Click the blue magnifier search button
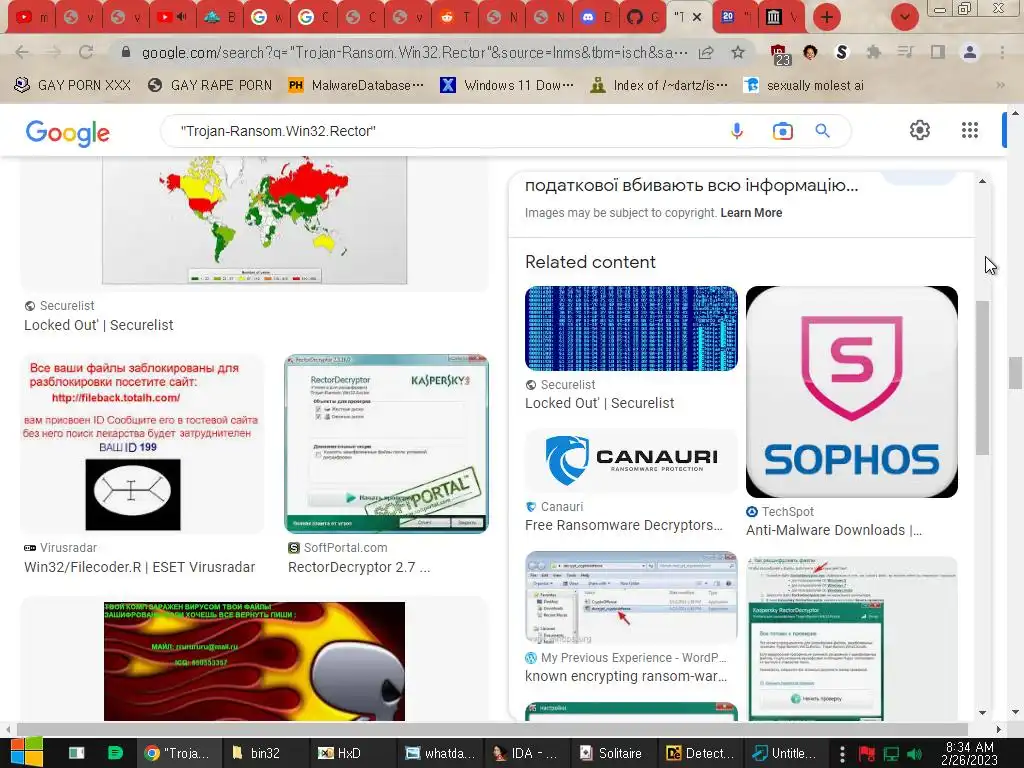 tap(822, 131)
